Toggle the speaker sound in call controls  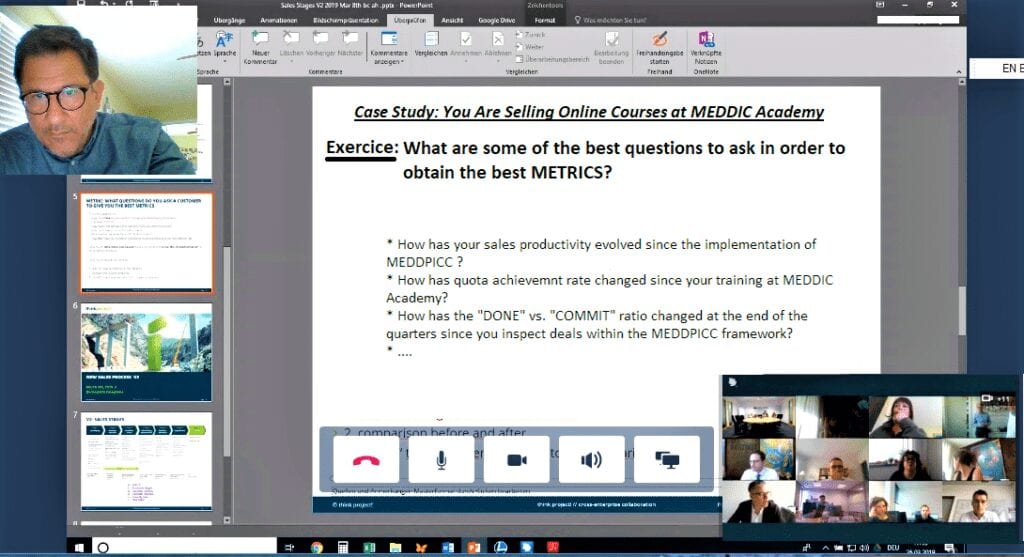tap(592, 460)
